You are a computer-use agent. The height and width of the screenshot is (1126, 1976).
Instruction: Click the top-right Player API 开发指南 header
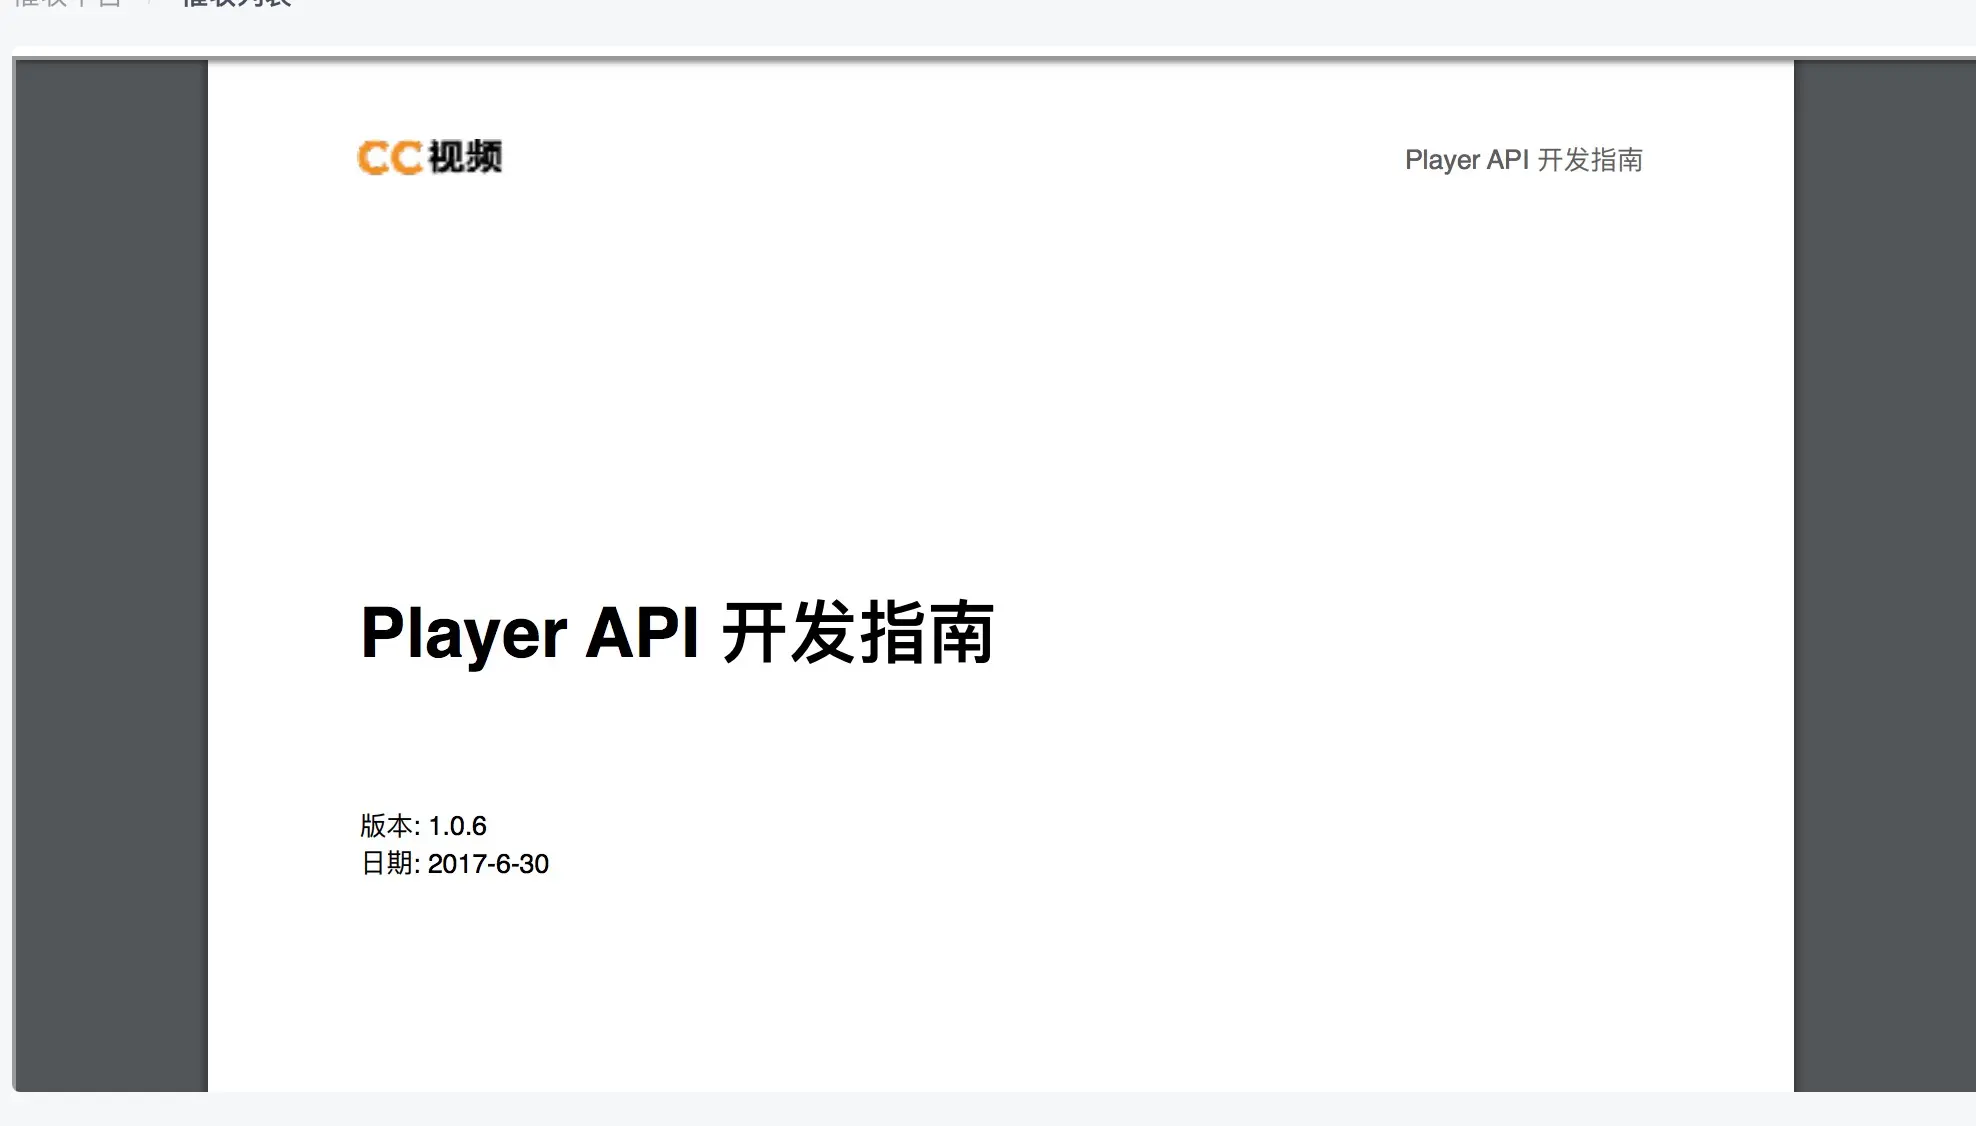click(1523, 160)
